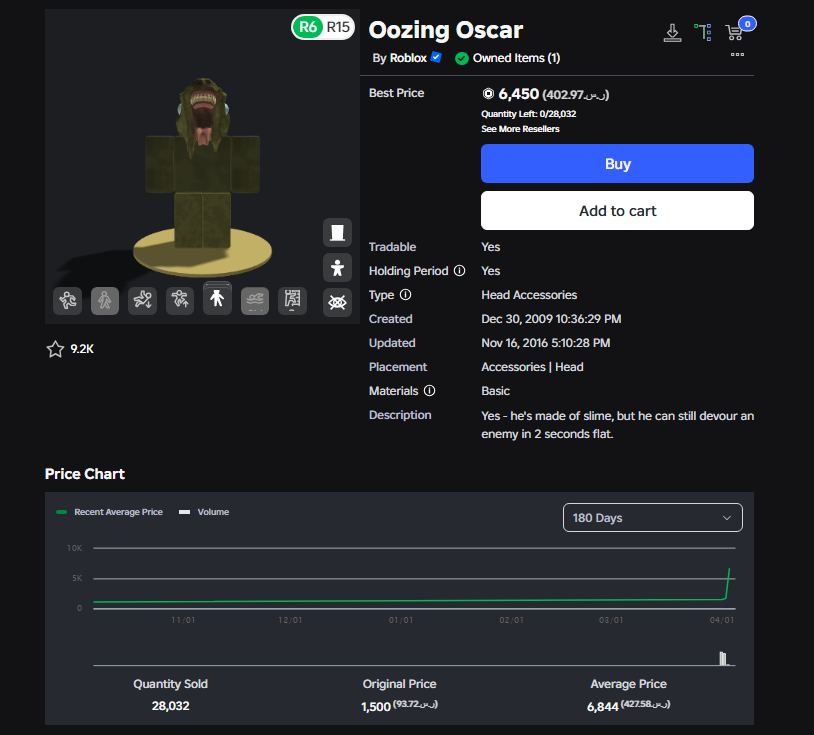814x735 pixels.
Task: Toggle Volume legend entry in chart
Action: 204,512
